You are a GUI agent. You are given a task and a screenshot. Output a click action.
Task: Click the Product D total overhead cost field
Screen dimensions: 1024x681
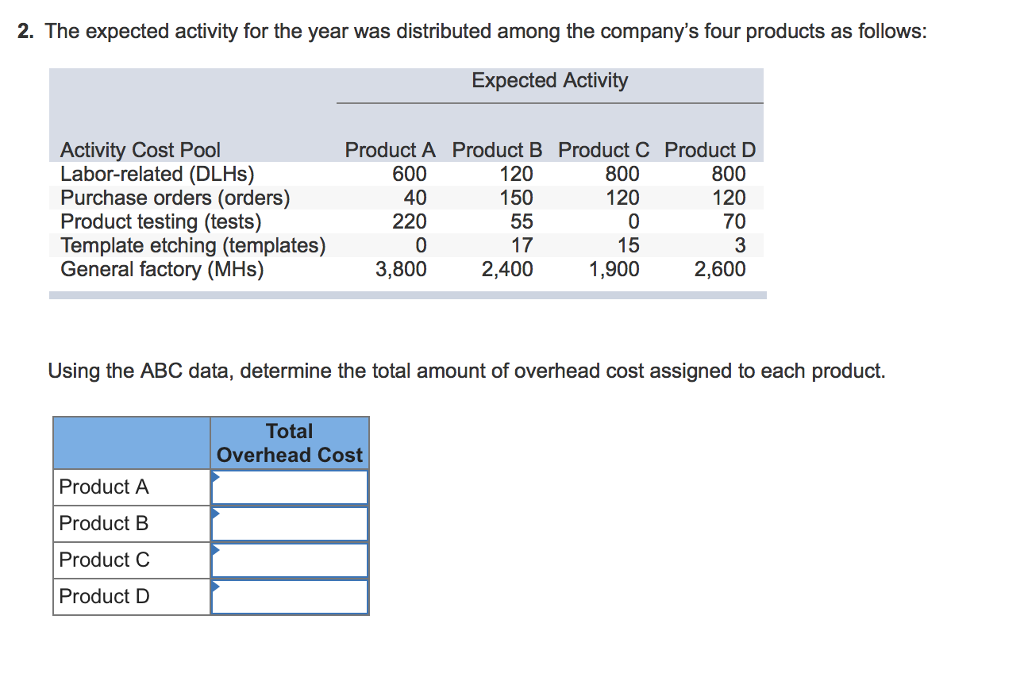[x=290, y=597]
